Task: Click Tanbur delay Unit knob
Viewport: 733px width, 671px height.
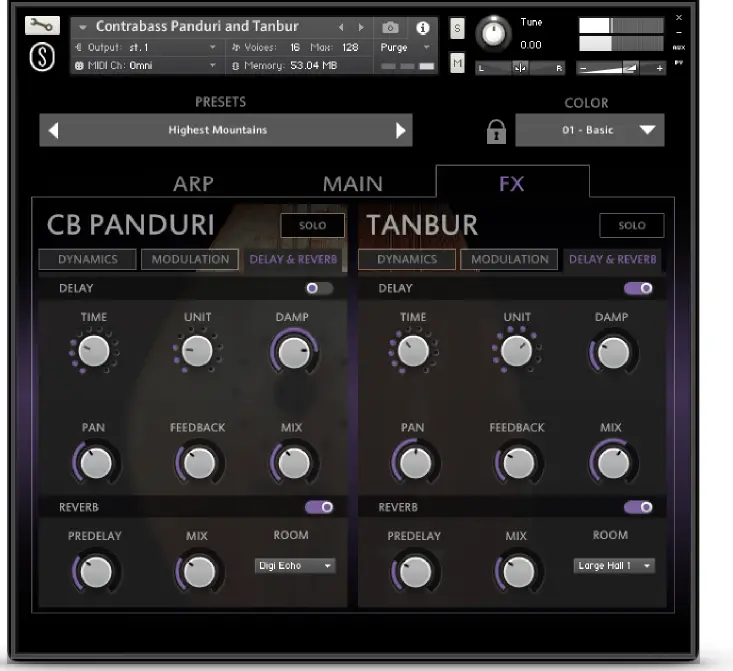Action: click(x=516, y=351)
